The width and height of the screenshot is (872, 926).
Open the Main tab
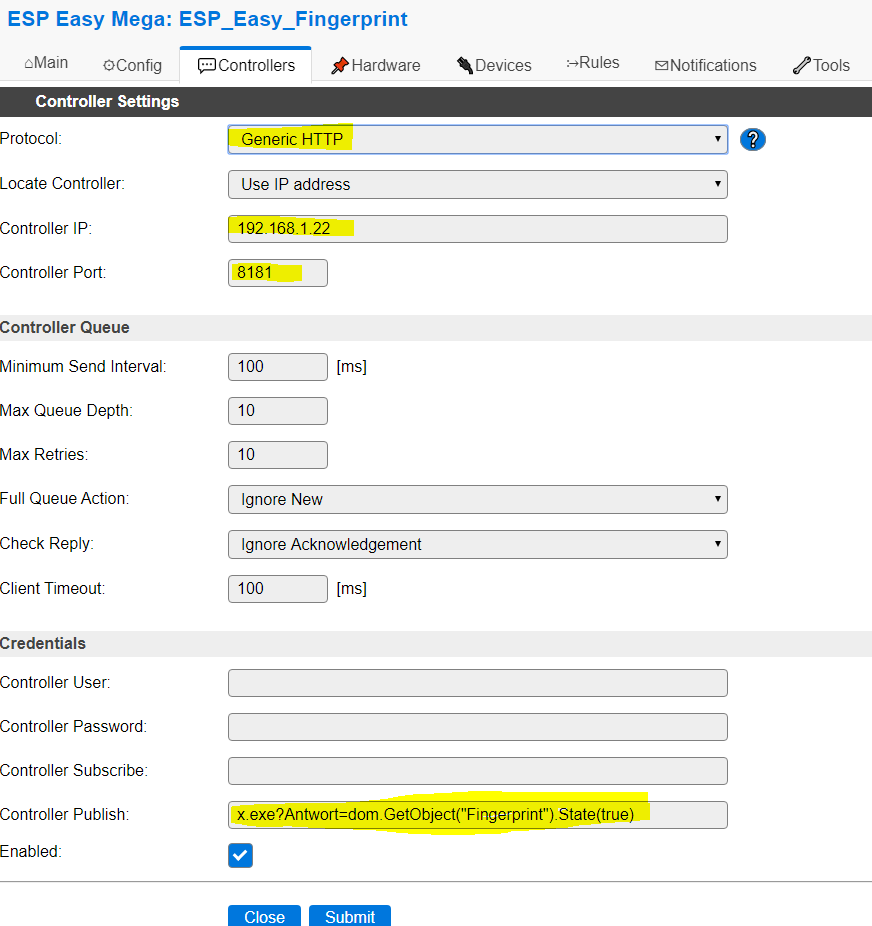pyautogui.click(x=46, y=63)
